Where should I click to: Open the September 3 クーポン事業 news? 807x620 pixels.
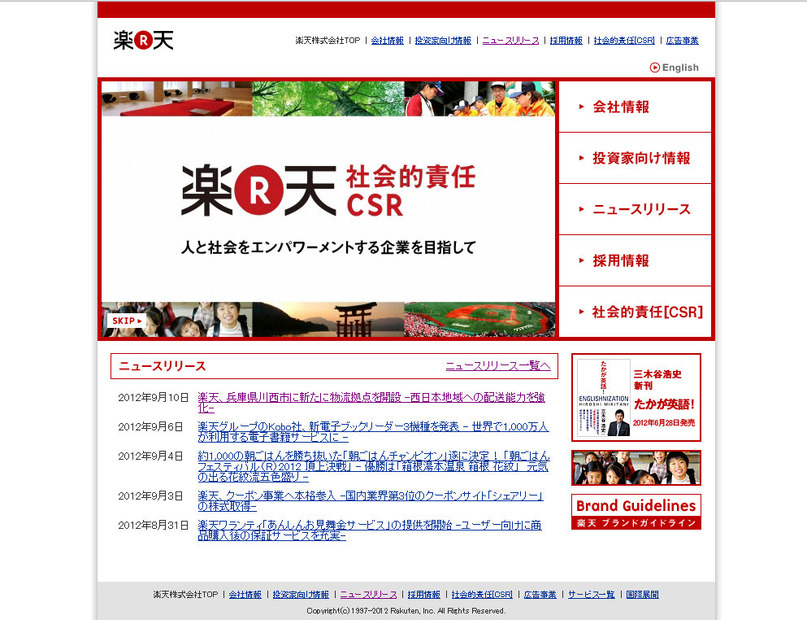click(x=371, y=501)
